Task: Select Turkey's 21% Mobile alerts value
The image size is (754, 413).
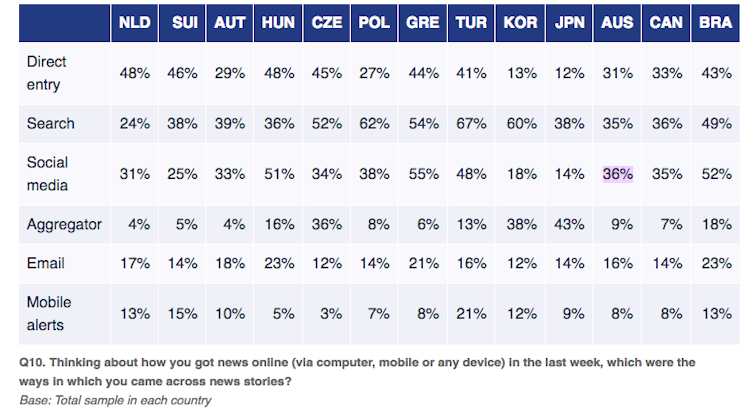Action: click(470, 311)
